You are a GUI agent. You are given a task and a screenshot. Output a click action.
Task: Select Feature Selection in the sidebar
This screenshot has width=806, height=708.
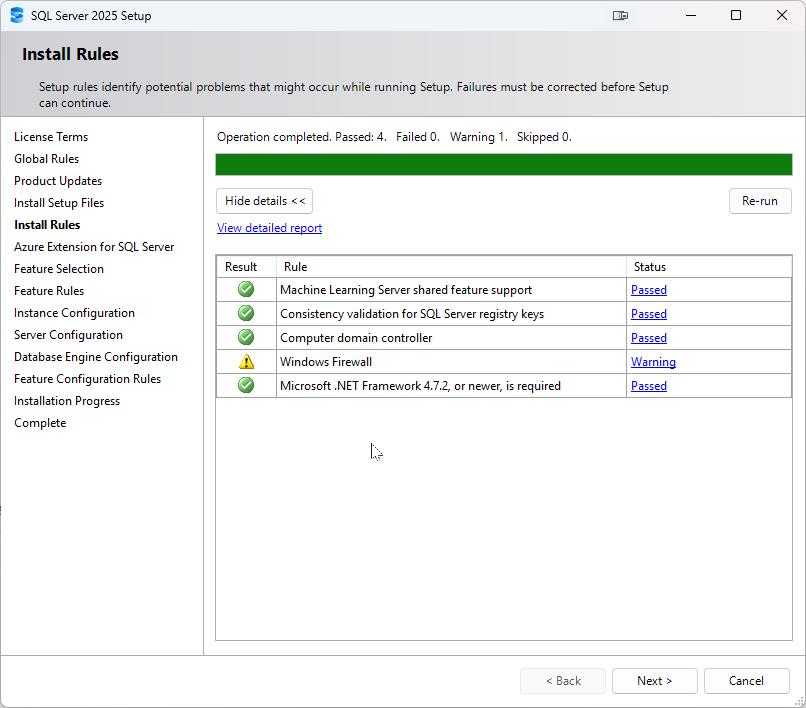tap(59, 269)
